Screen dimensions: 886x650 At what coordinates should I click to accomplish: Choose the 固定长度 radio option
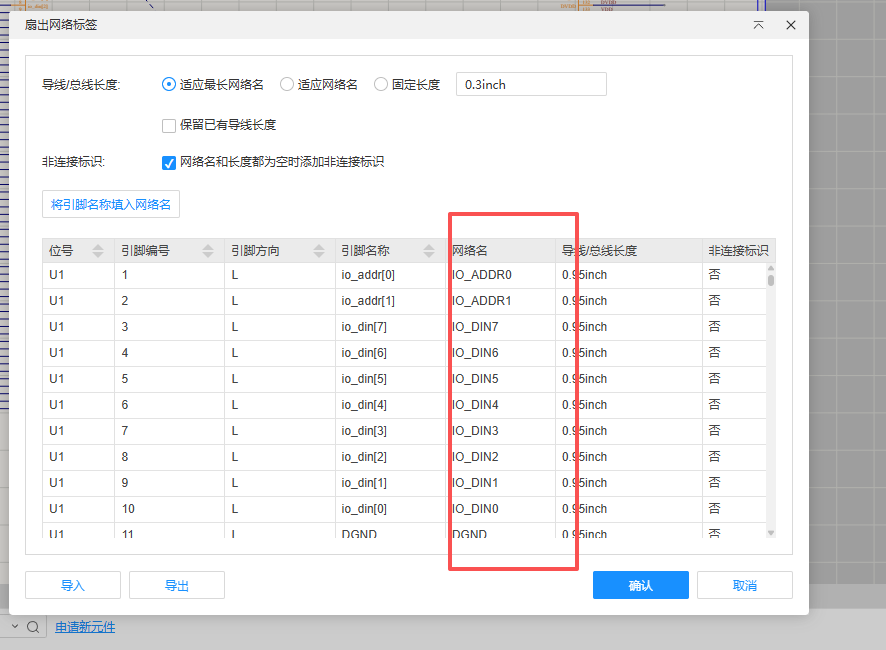(x=381, y=85)
